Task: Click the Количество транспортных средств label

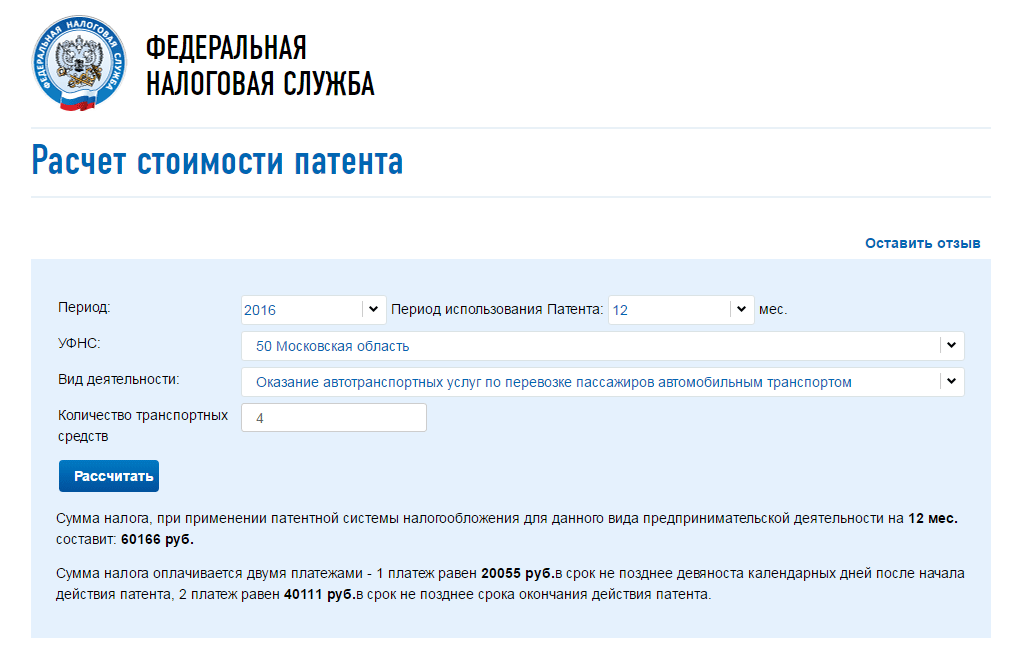Action: click(143, 426)
